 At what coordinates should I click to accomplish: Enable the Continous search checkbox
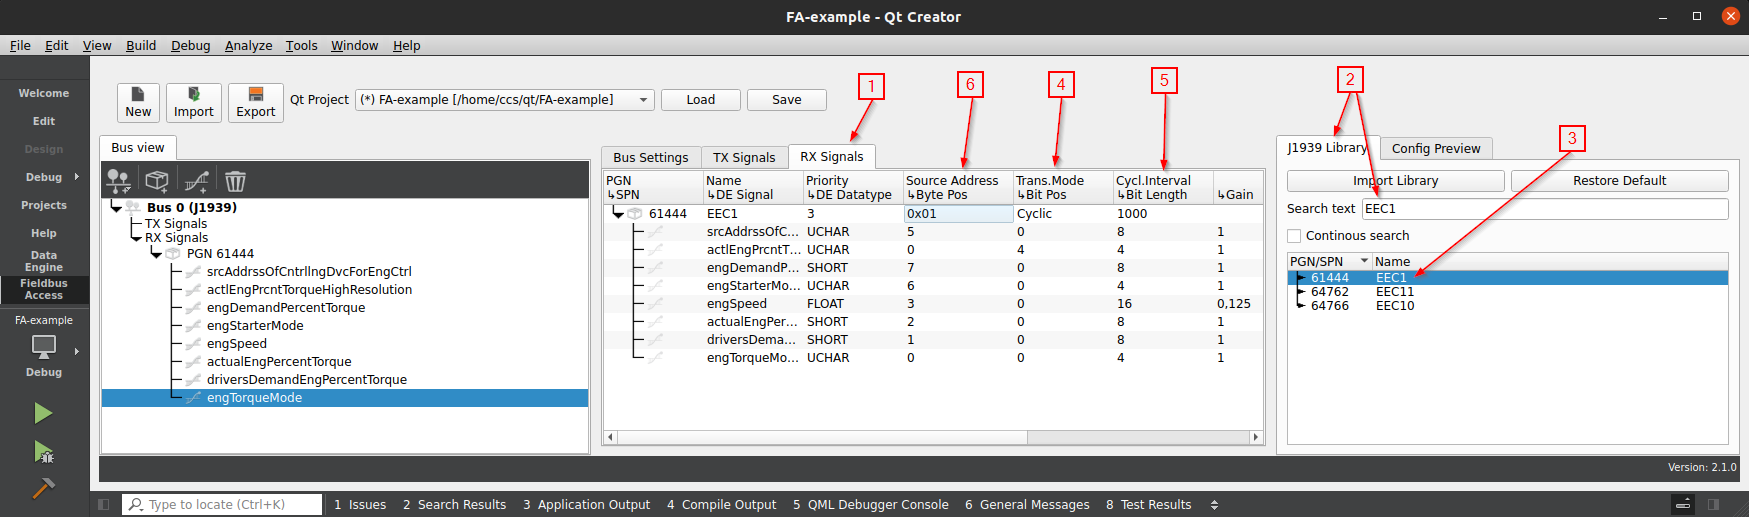1295,236
